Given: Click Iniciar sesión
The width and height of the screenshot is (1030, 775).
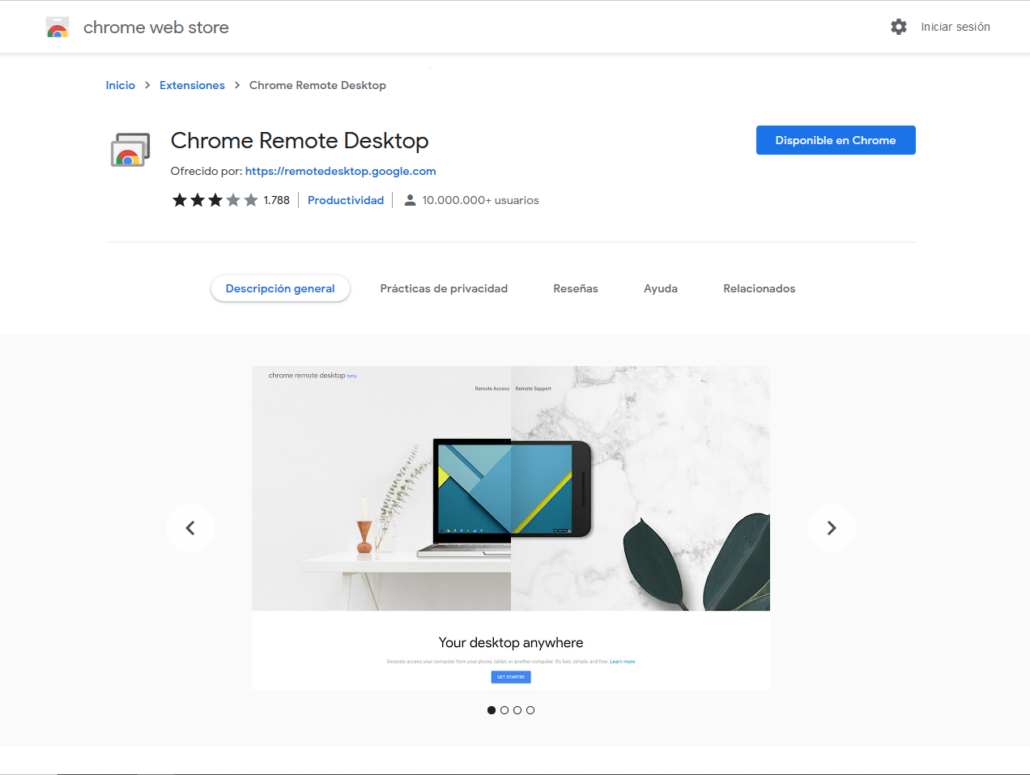Looking at the screenshot, I should coord(954,27).
